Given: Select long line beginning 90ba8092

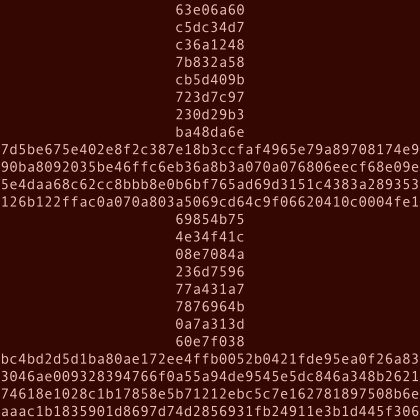Looking at the screenshot, I should pos(210,167).
